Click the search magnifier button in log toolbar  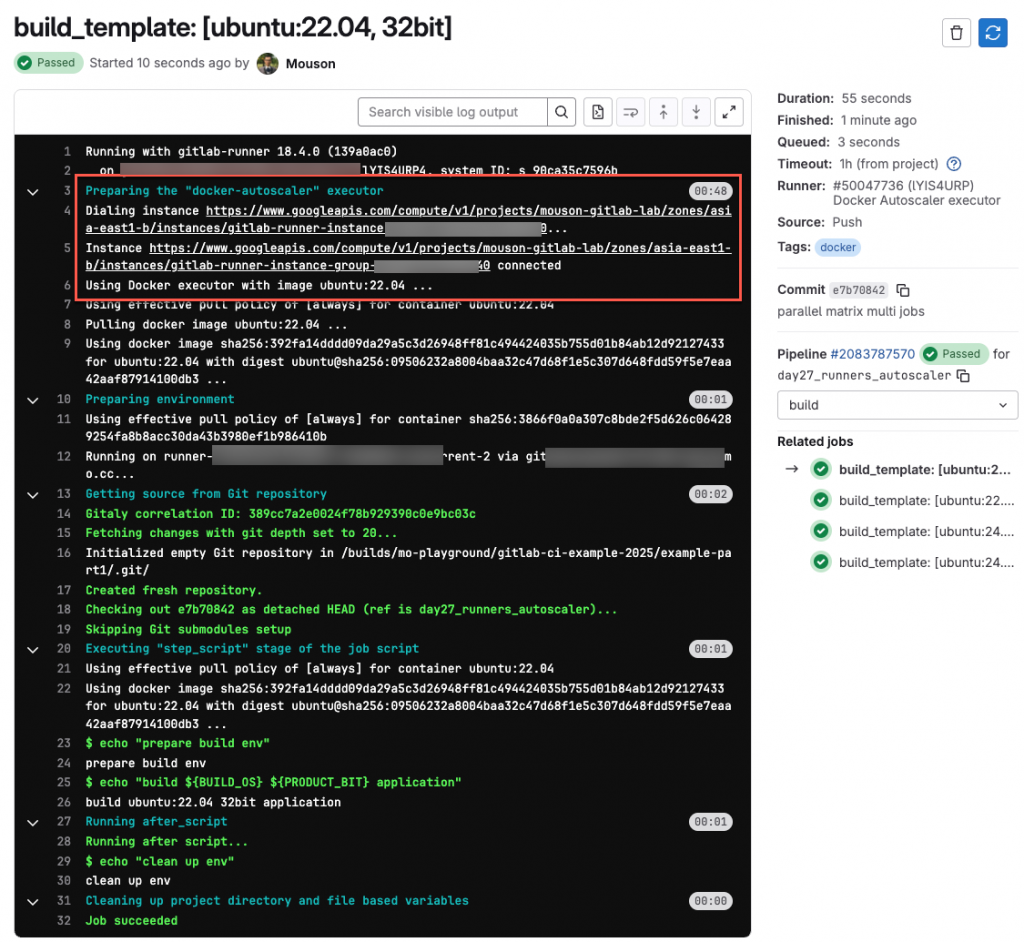pos(561,112)
